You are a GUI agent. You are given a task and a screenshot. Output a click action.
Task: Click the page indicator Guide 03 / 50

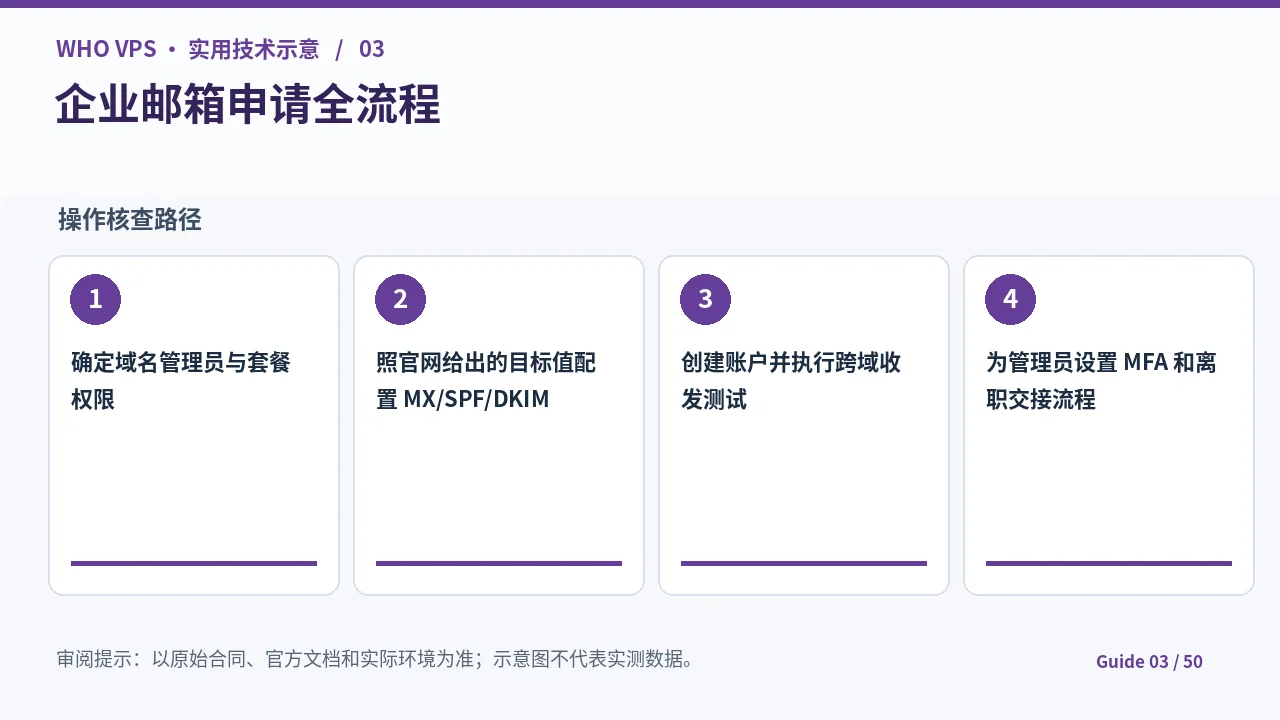1149,661
